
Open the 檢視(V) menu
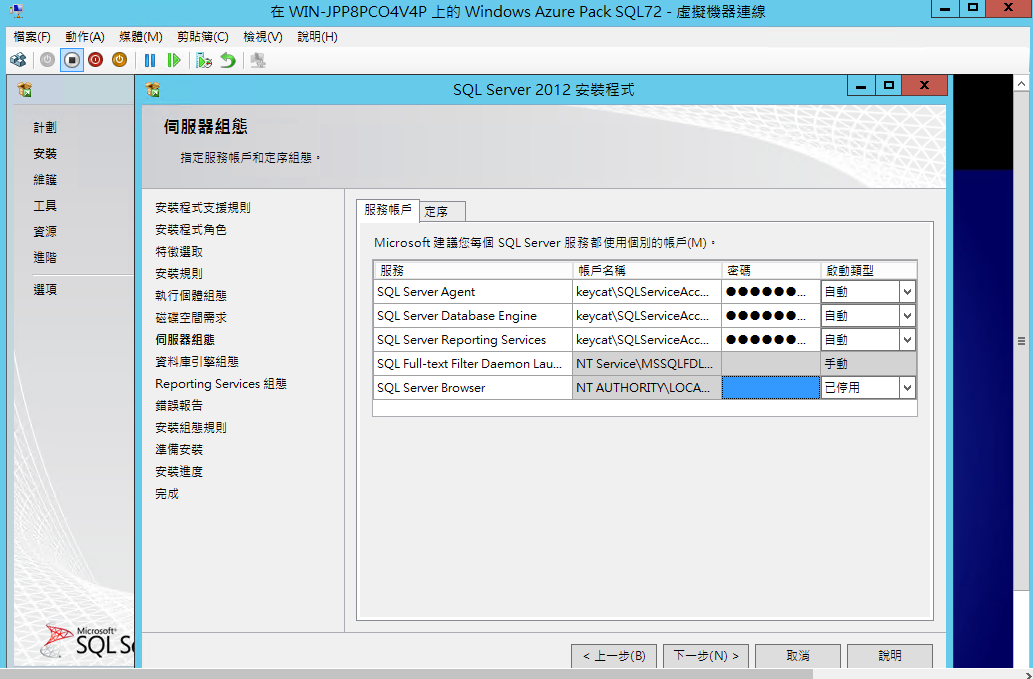[263, 37]
